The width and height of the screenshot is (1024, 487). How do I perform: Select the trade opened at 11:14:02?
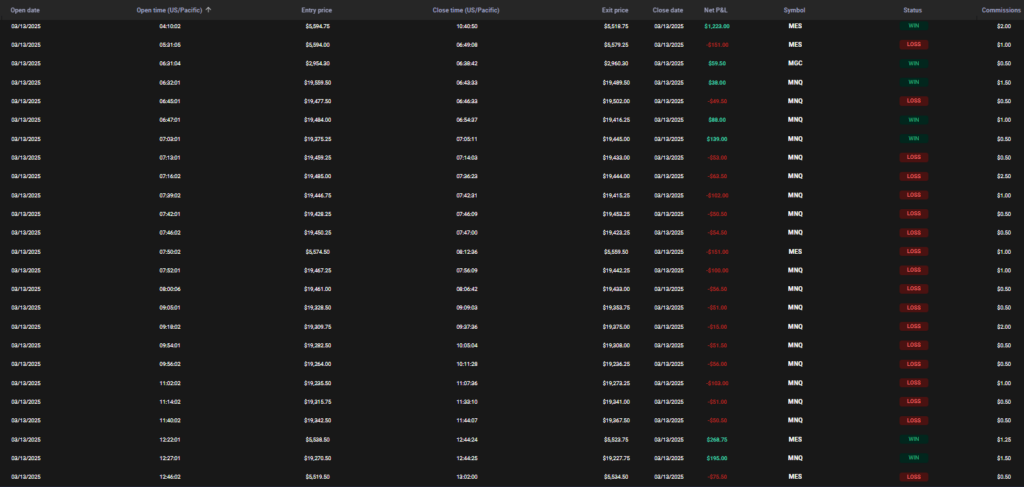(x=512, y=401)
